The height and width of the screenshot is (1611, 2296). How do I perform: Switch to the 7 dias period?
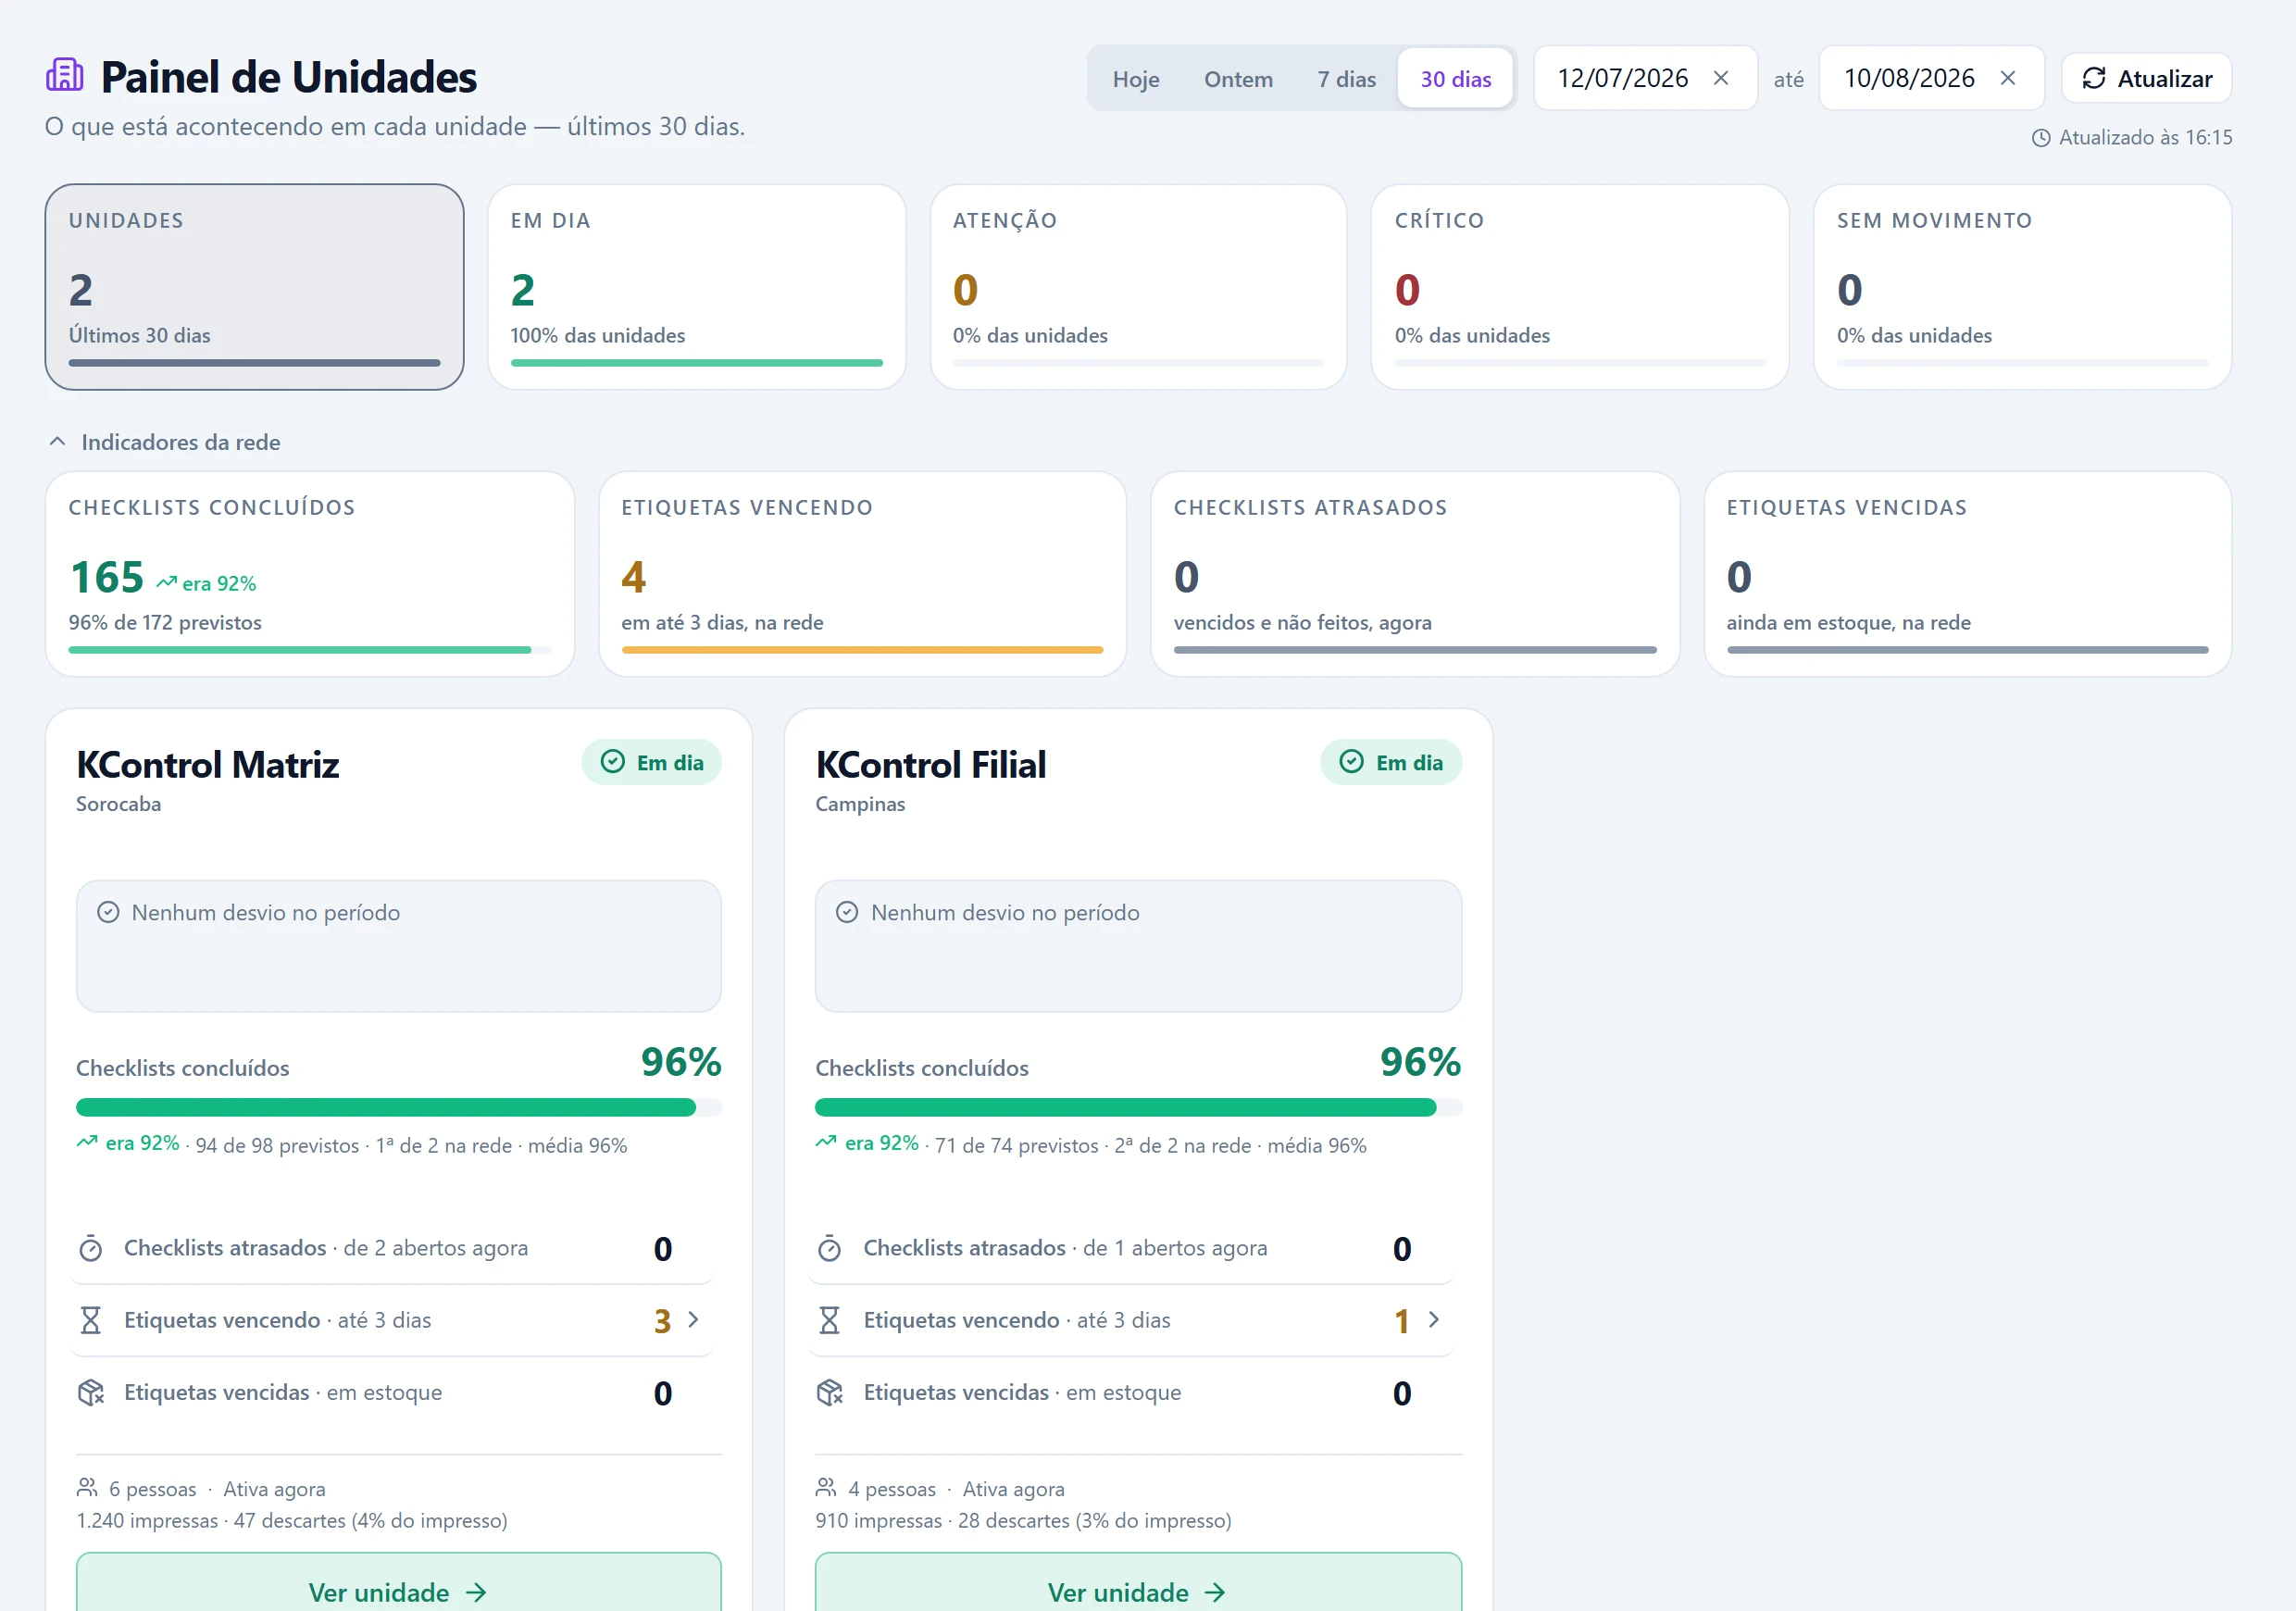(1346, 79)
